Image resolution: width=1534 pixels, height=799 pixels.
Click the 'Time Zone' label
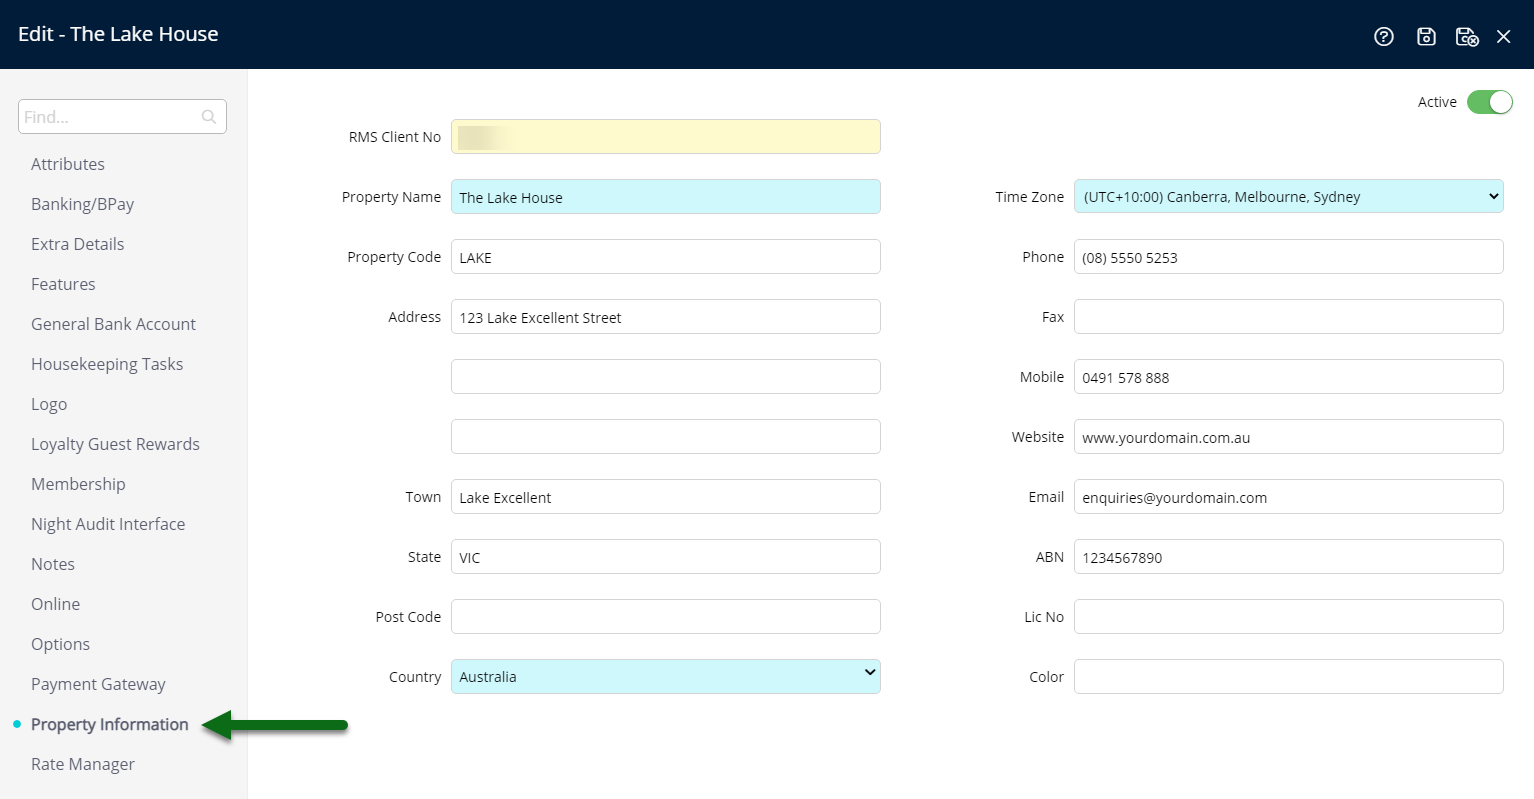point(1029,197)
